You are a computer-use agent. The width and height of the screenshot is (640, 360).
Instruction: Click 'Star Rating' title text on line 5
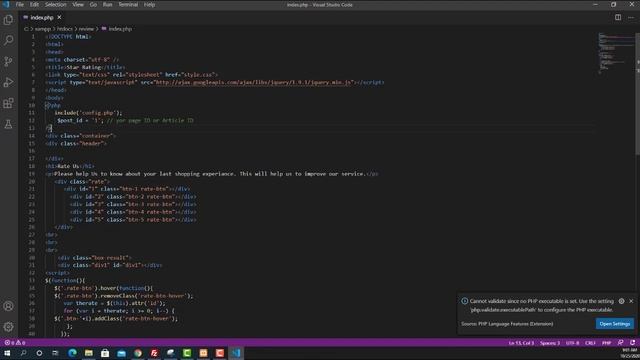tap(84, 67)
